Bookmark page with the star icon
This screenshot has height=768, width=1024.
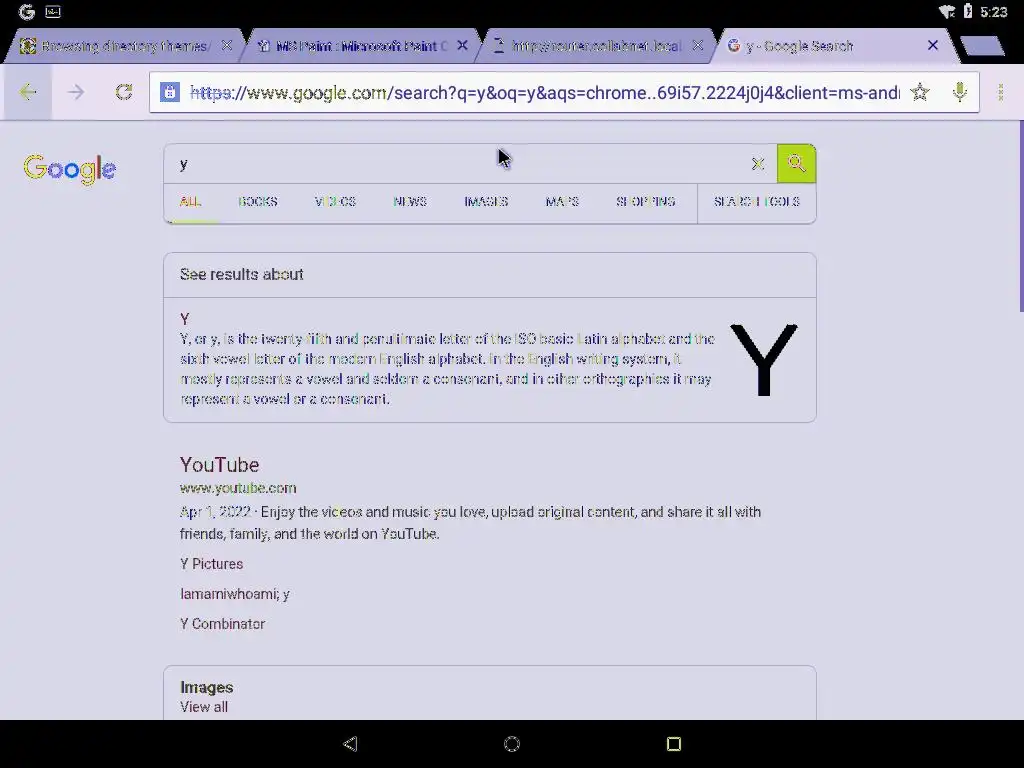920,92
